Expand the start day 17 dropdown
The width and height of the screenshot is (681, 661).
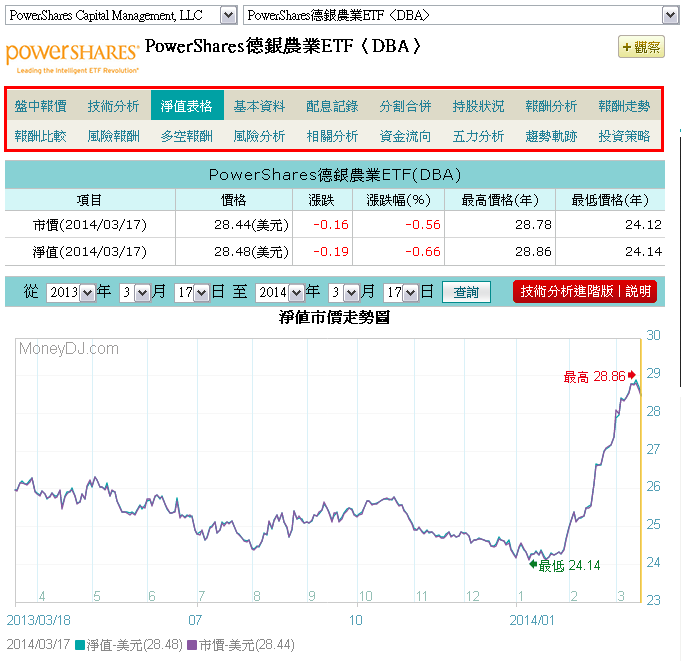point(192,292)
